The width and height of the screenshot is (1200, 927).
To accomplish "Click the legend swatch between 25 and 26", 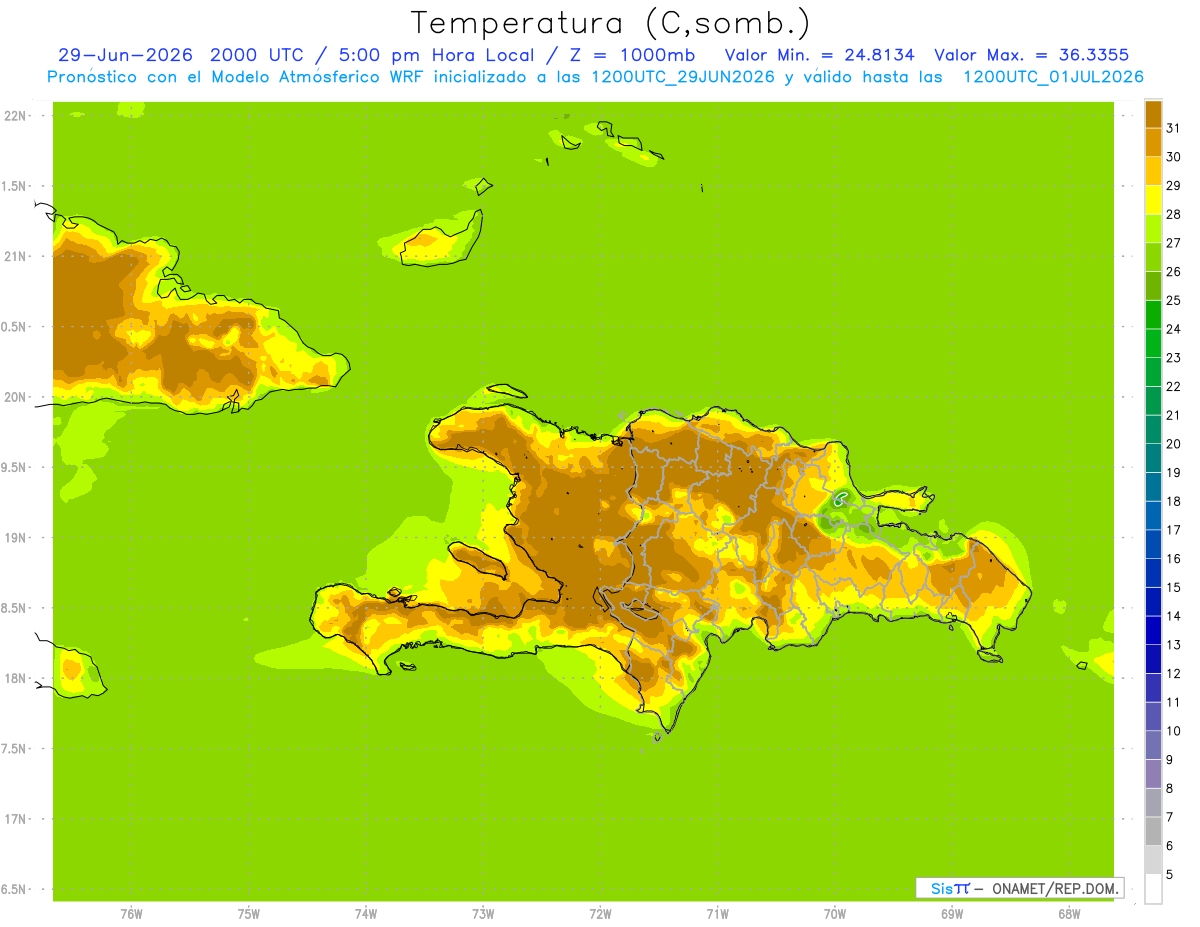I will [x=1153, y=285].
